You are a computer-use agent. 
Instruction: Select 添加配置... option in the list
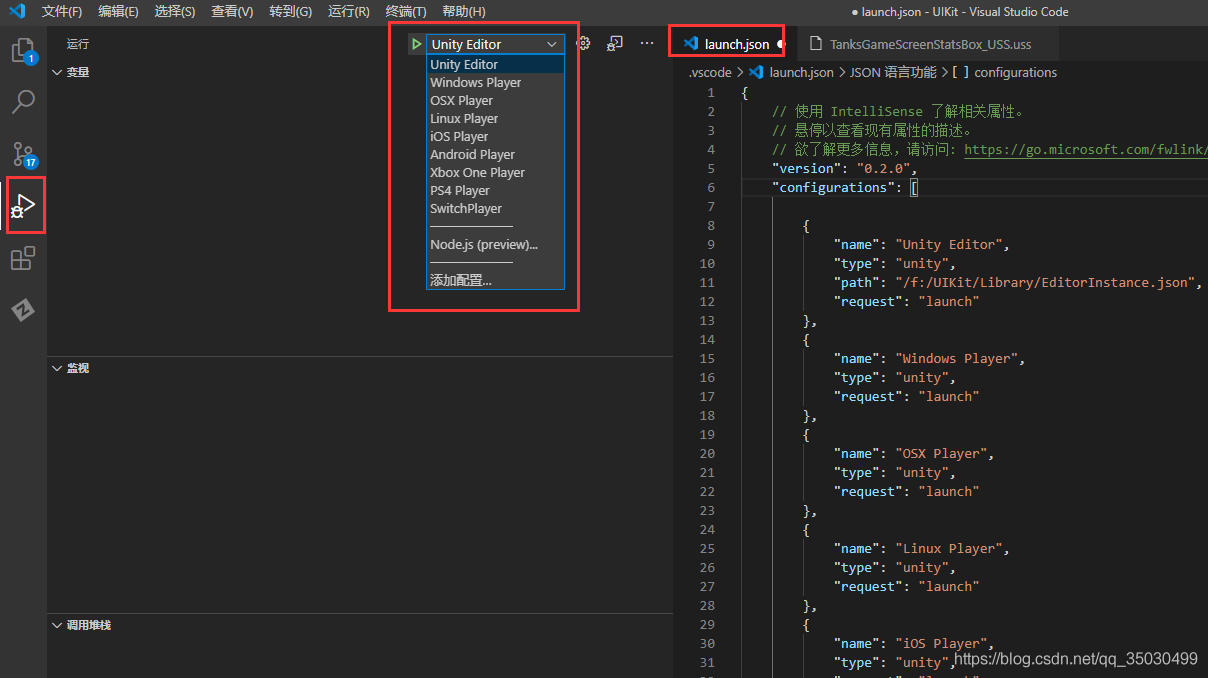[461, 280]
